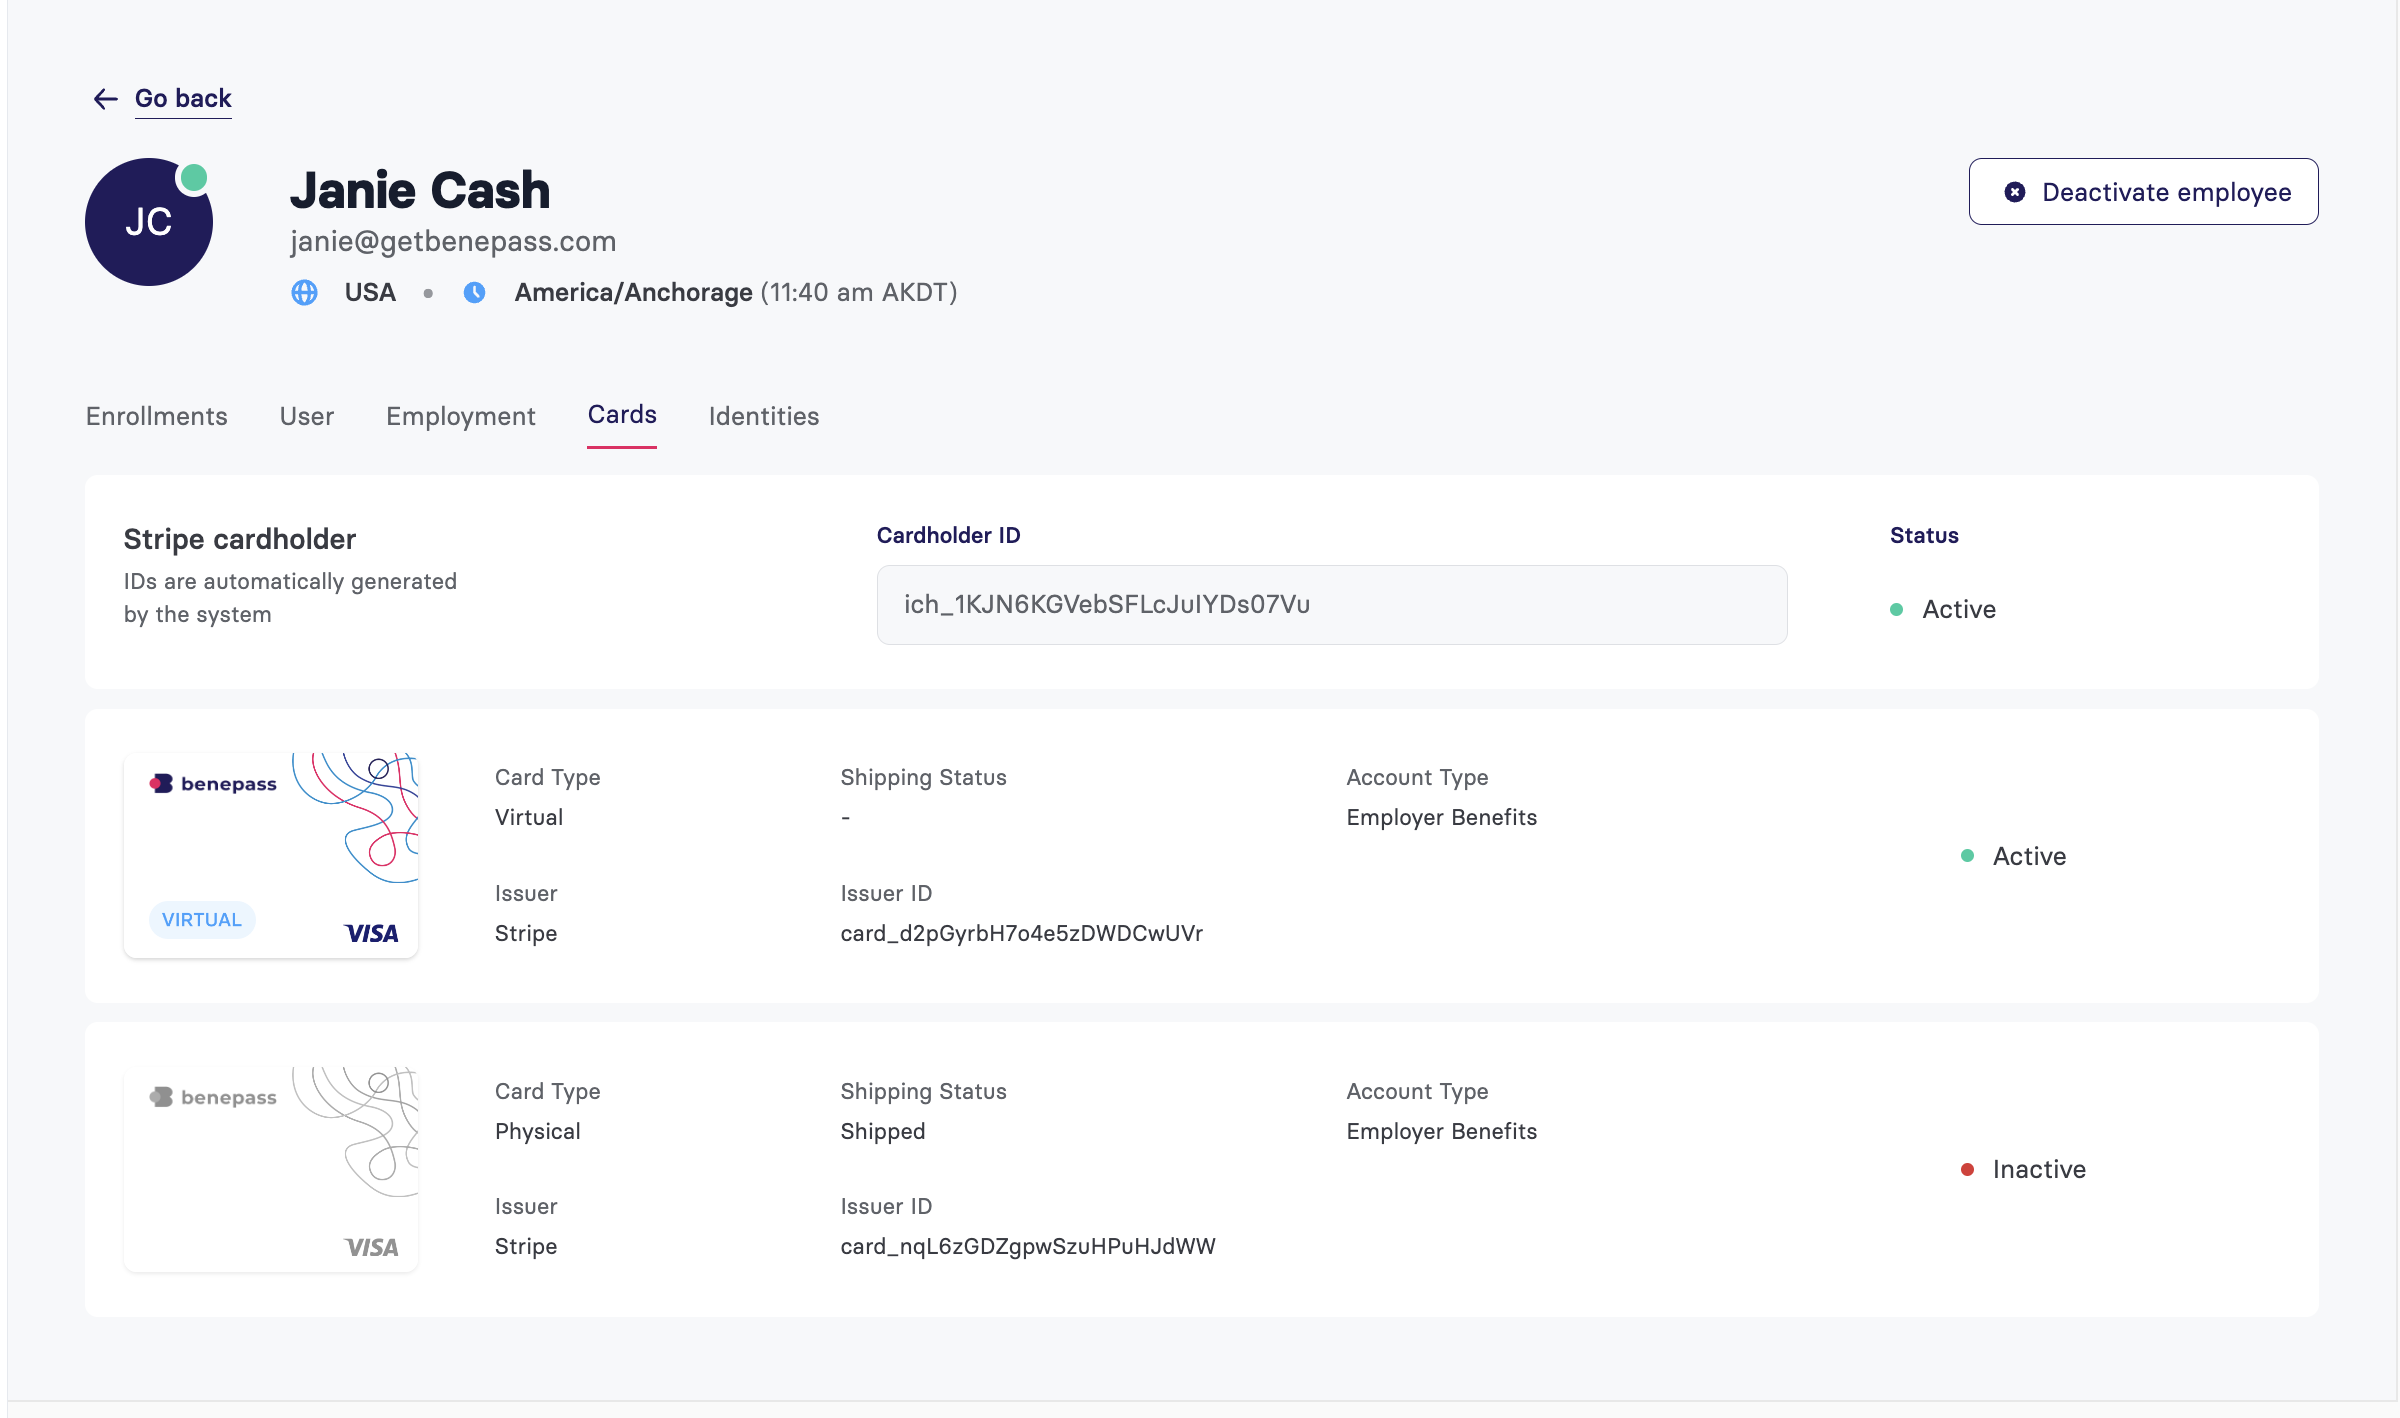The width and height of the screenshot is (2400, 1418).
Task: Click the Stripe issuer value of virtual card
Action: [x=526, y=933]
